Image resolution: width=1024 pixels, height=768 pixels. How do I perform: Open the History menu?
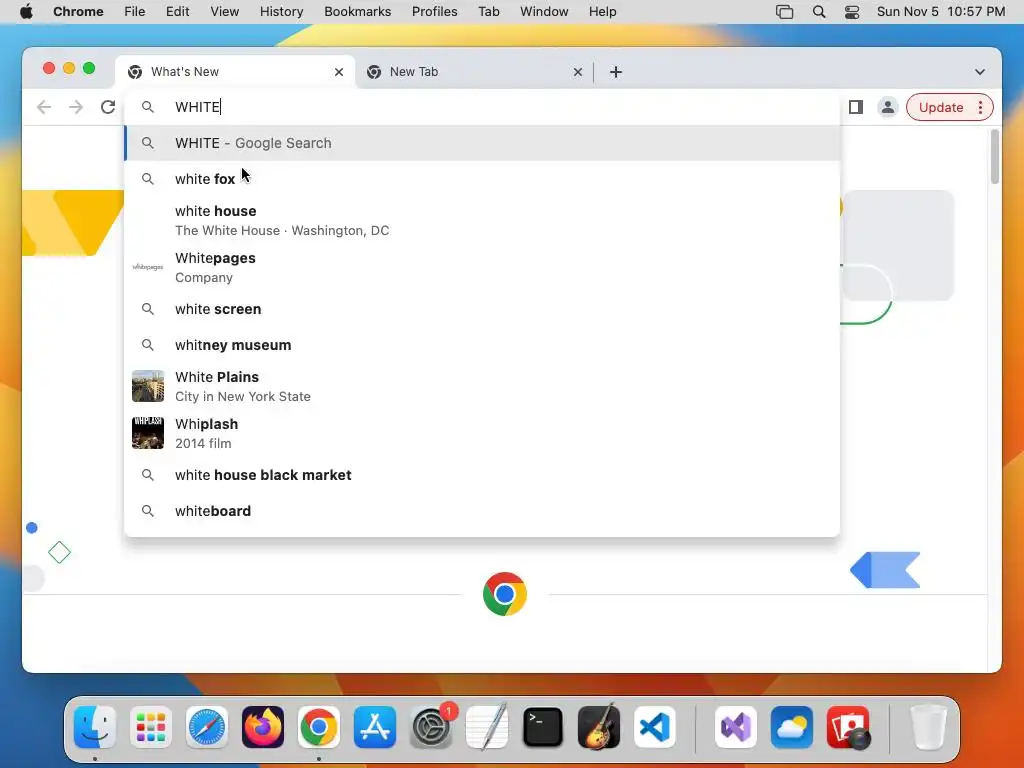click(x=281, y=12)
